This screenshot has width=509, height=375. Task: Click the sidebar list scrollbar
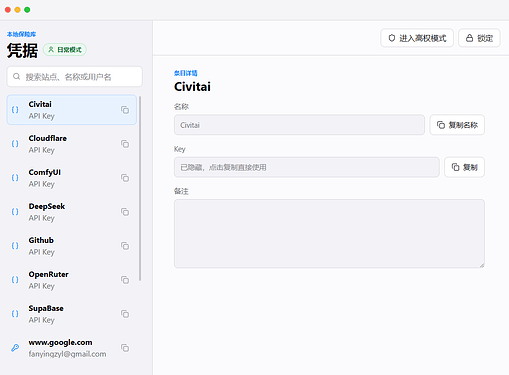point(140,188)
